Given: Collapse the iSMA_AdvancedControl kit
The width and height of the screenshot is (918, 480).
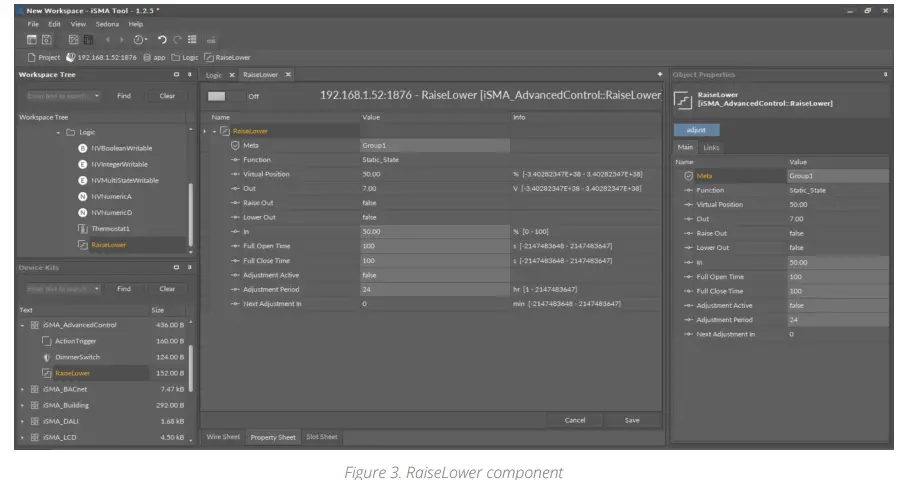Looking at the screenshot, I should [22, 325].
